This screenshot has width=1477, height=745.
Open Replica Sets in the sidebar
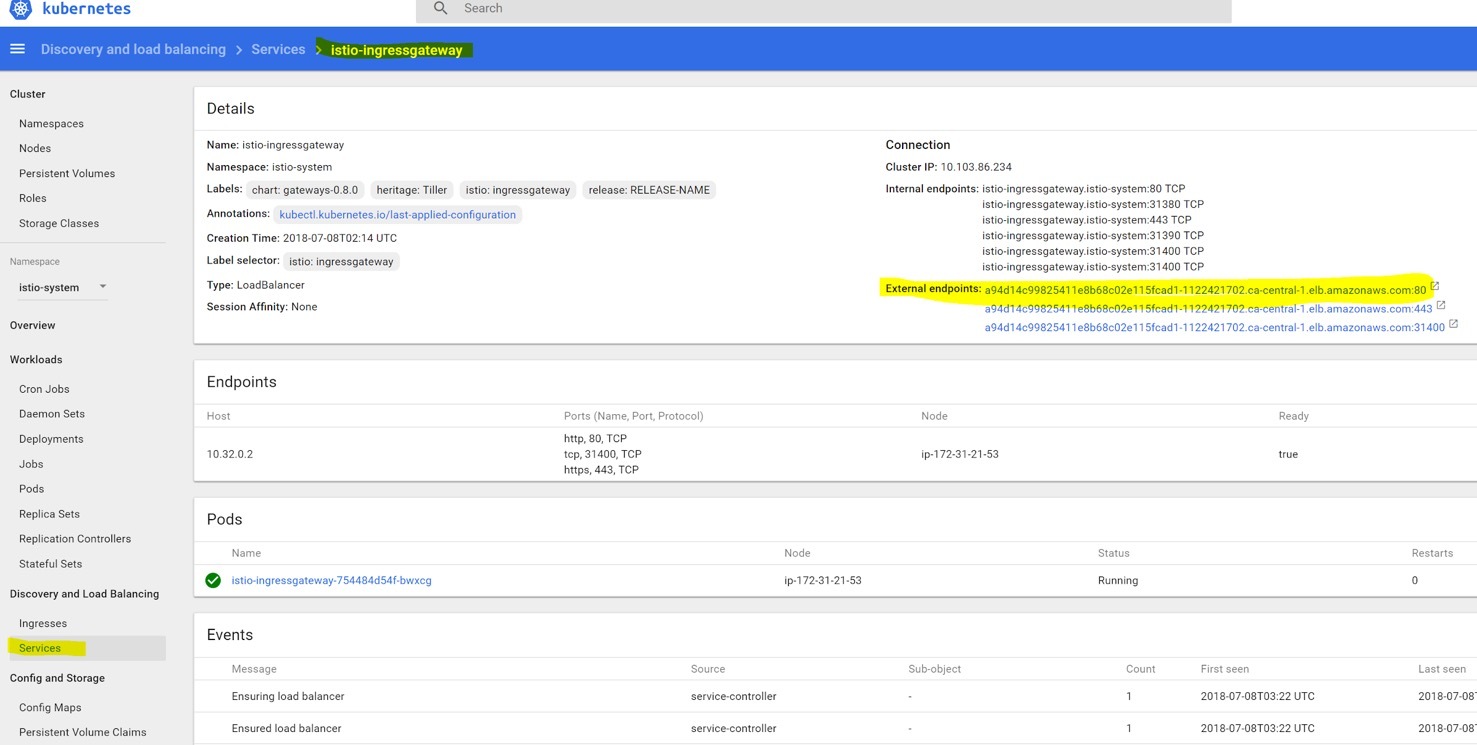49,514
